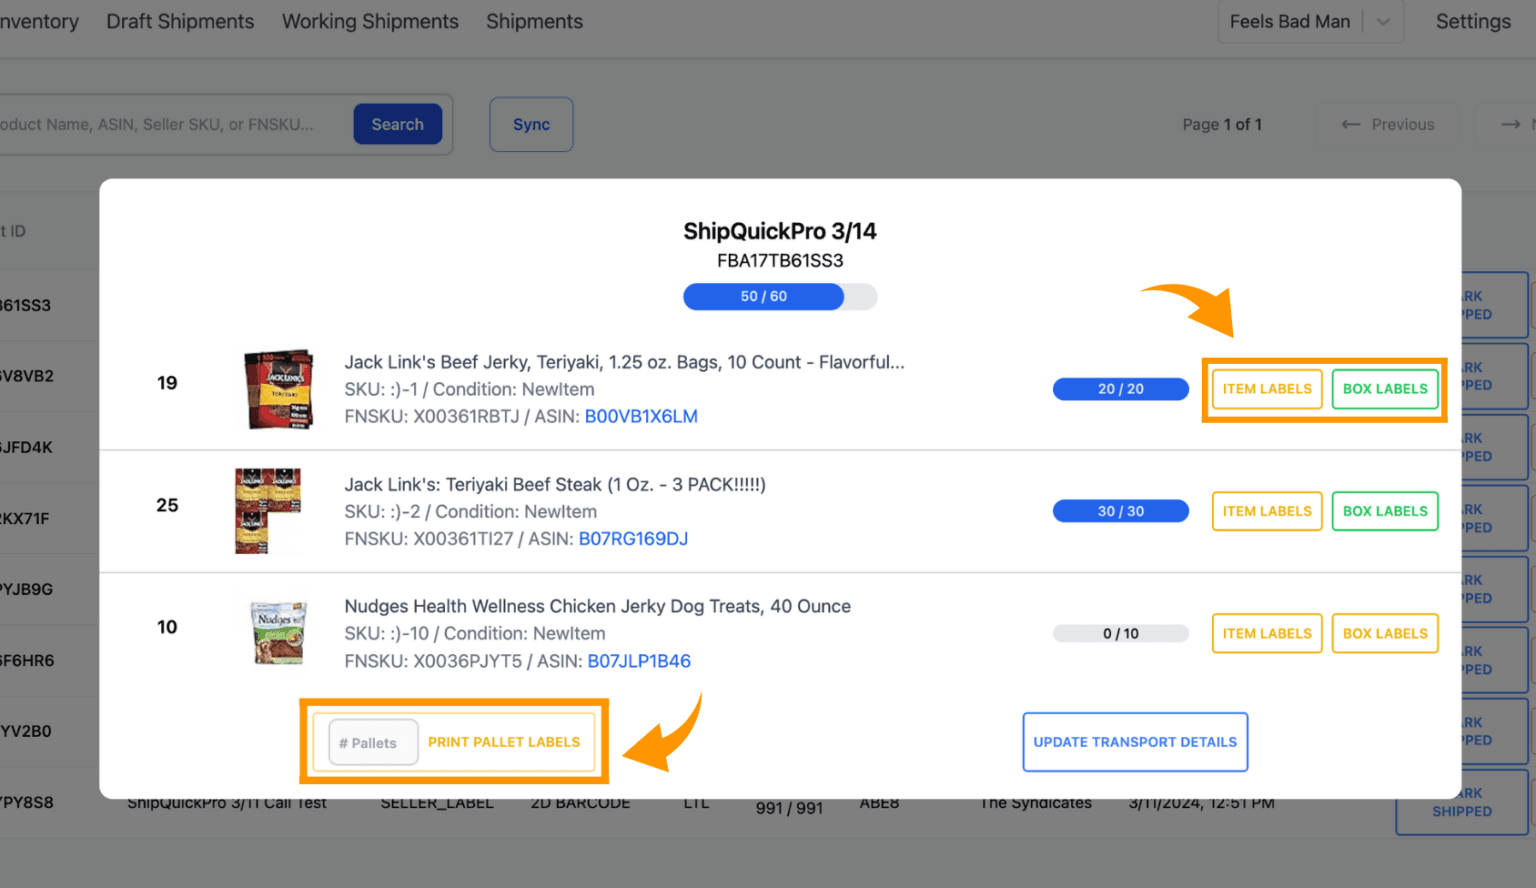Click the PRINT PALLET LABELS button
Screen dimensions: 1536x888
click(504, 742)
